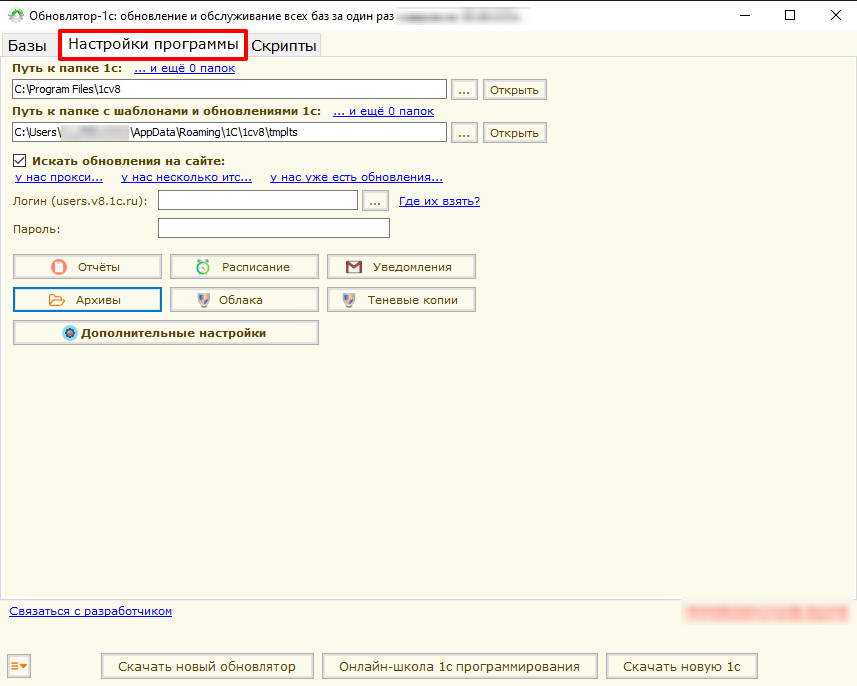Click the Логин input field

[258, 200]
